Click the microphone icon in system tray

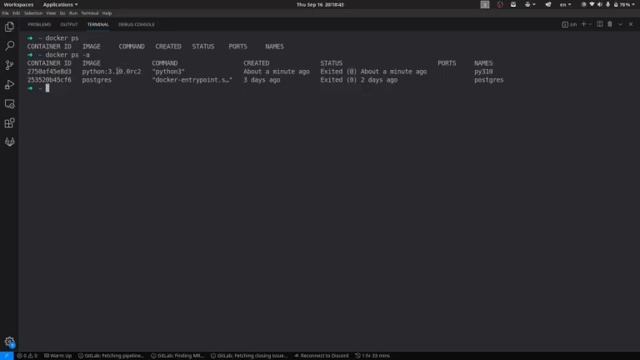click(607, 4)
